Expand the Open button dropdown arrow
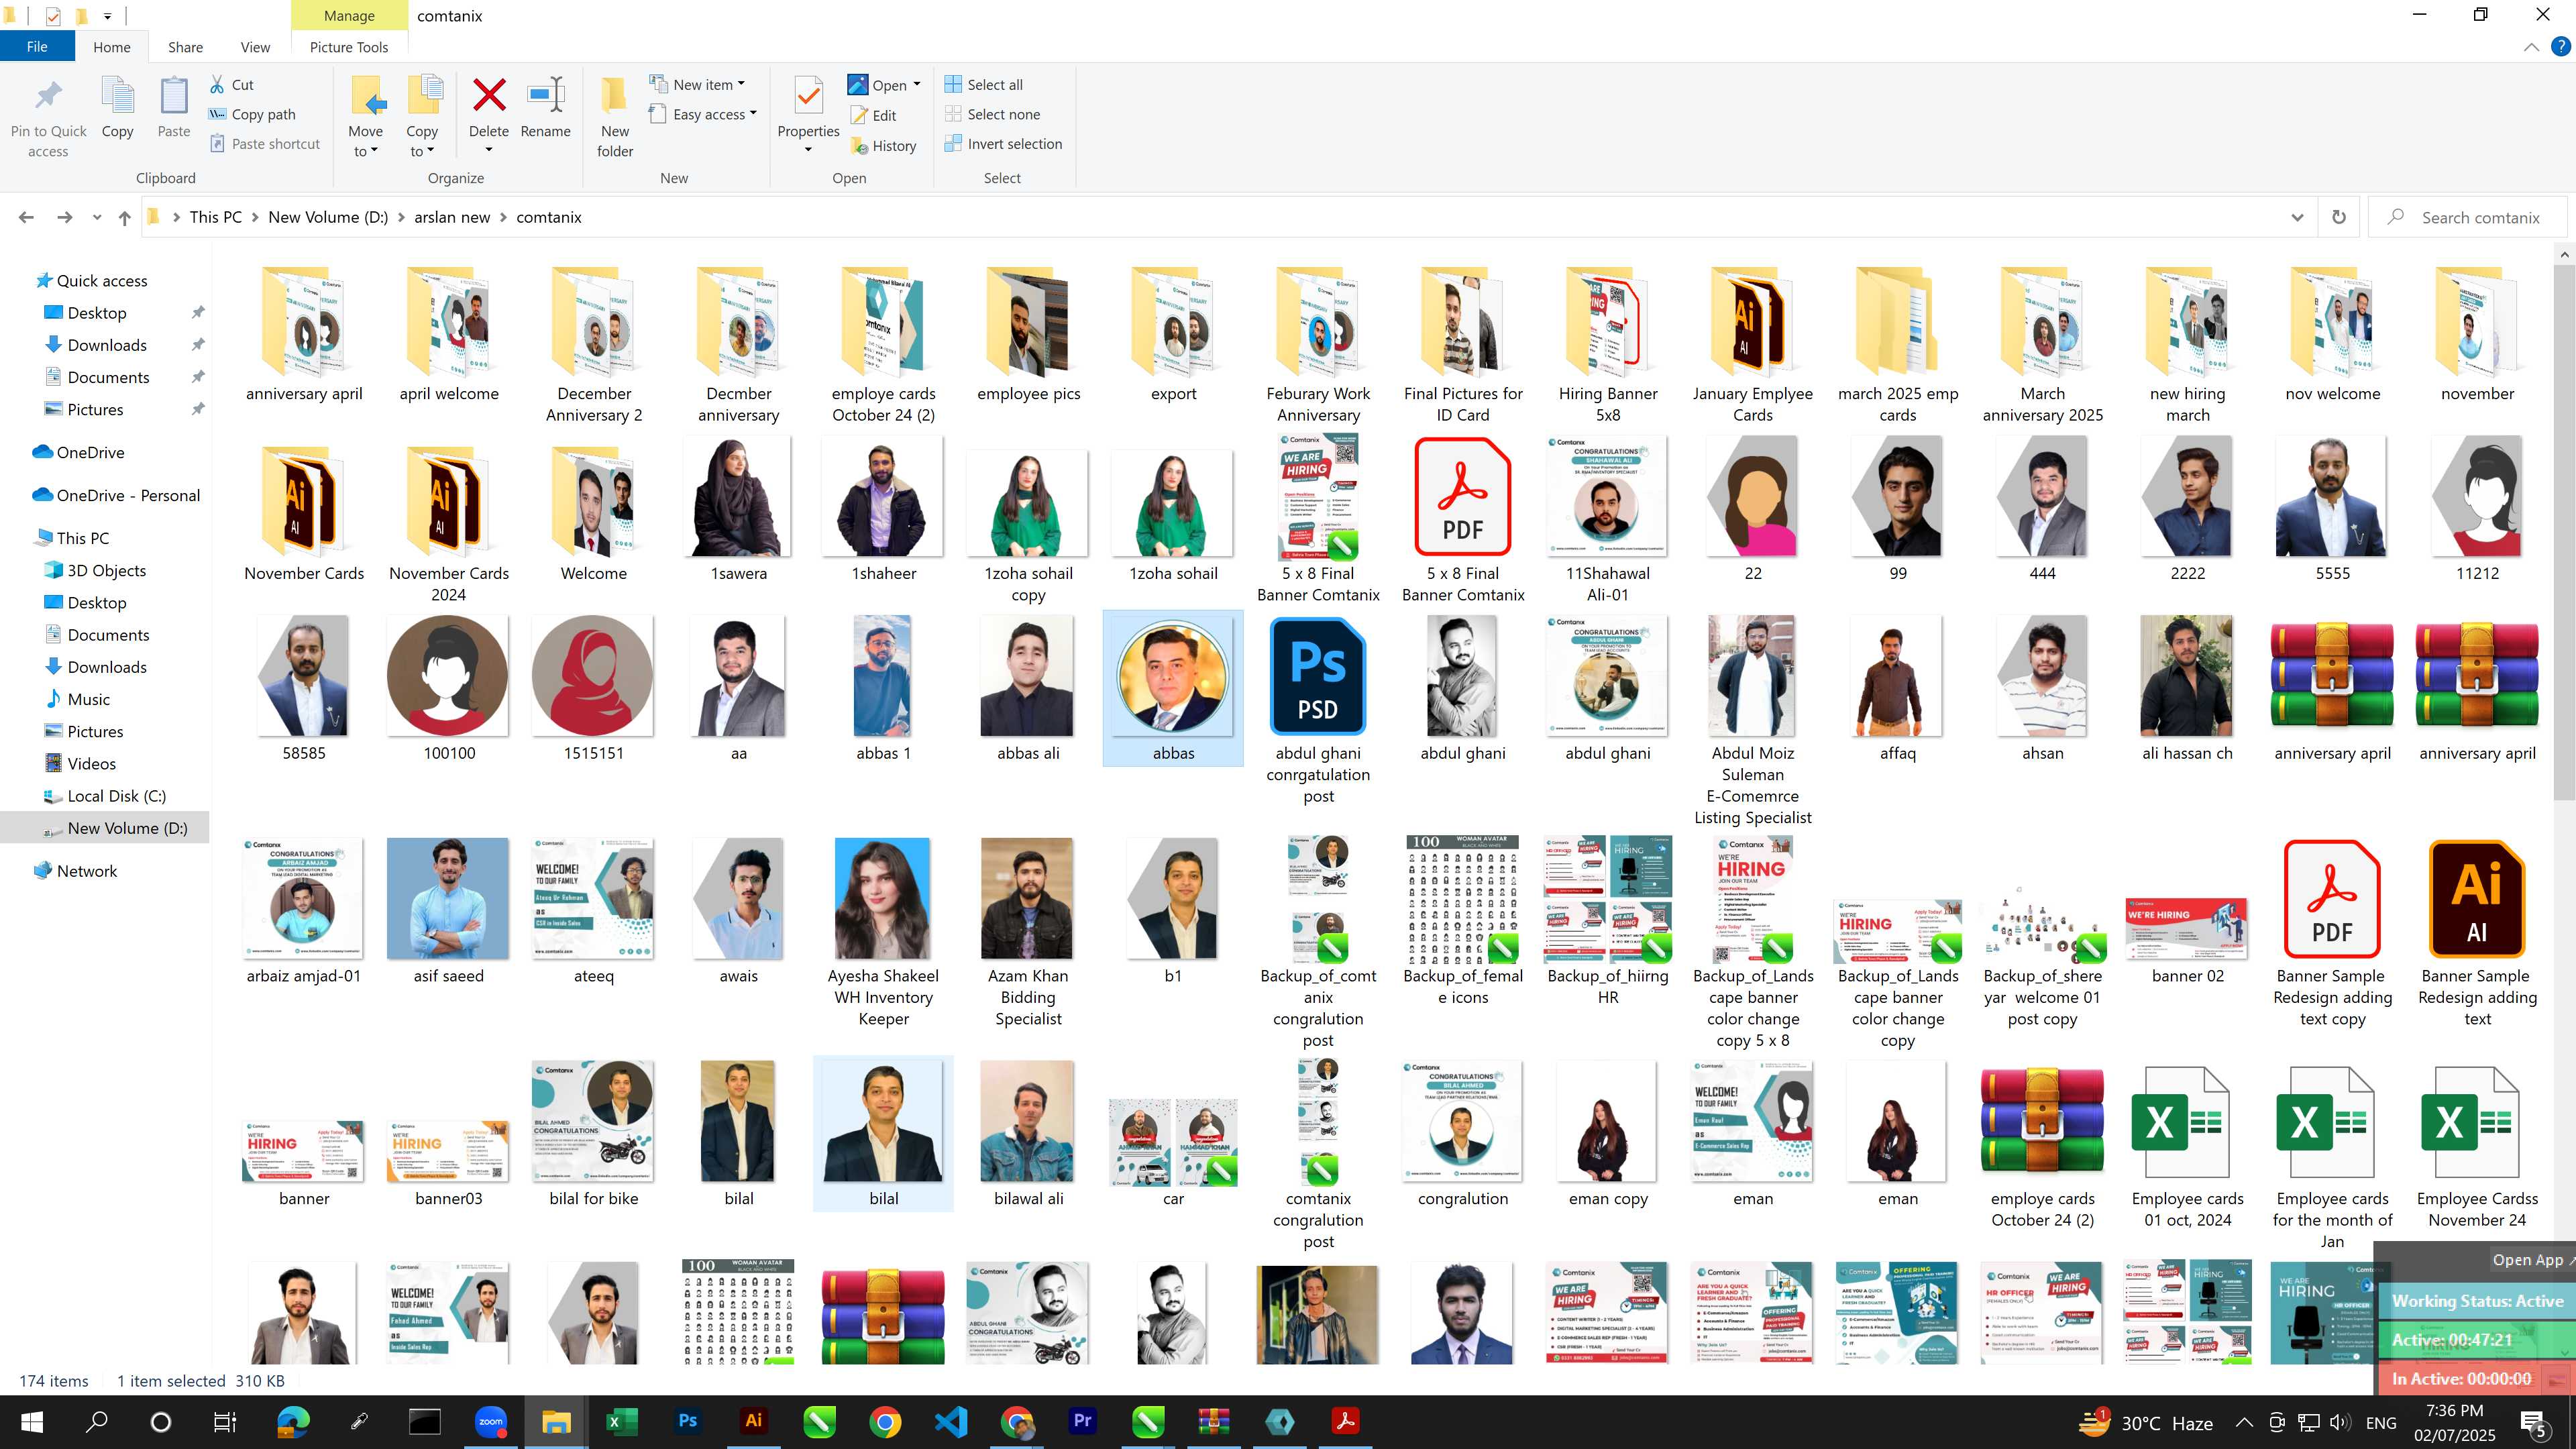 pyautogui.click(x=916, y=85)
